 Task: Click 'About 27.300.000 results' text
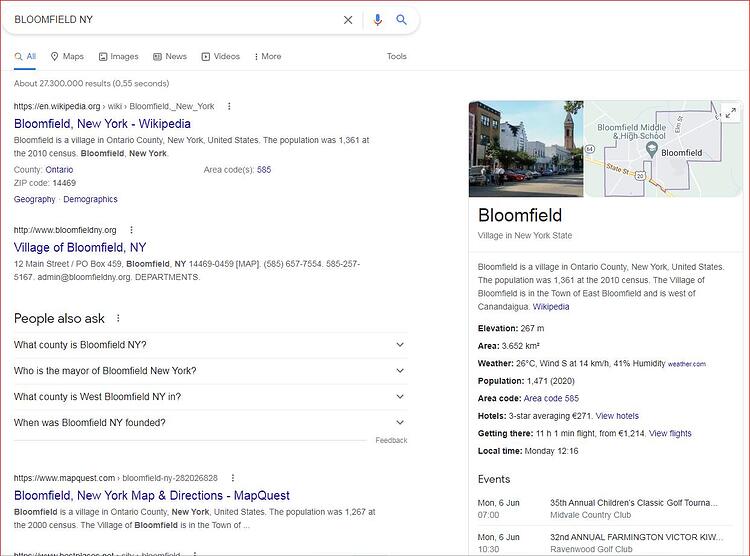coord(91,84)
